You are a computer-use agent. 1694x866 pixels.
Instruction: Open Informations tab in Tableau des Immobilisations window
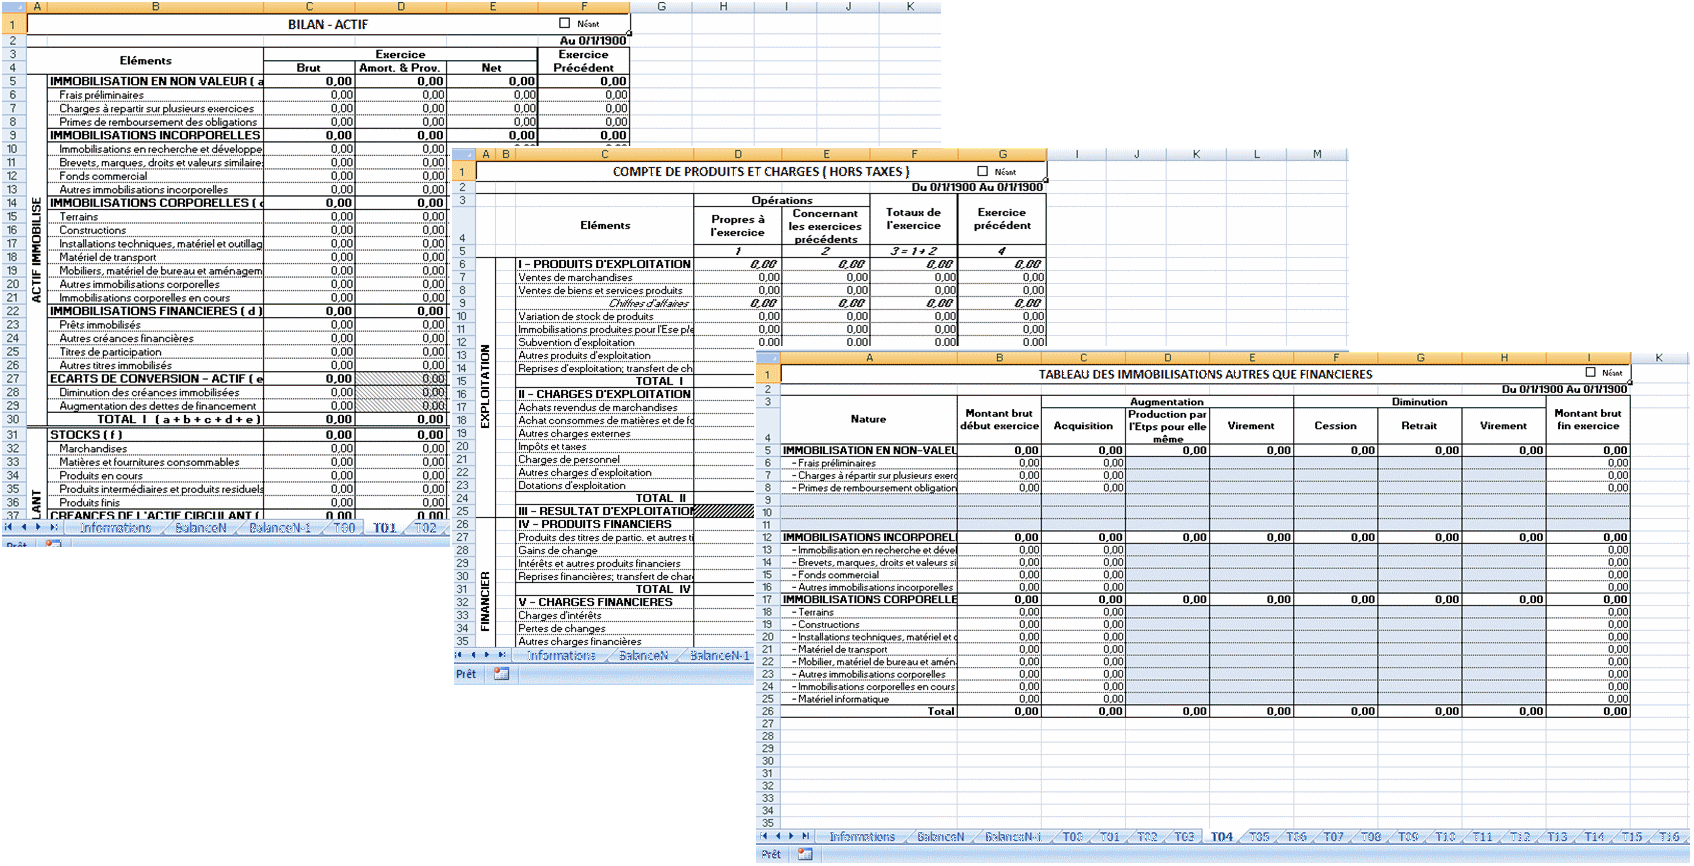click(862, 837)
